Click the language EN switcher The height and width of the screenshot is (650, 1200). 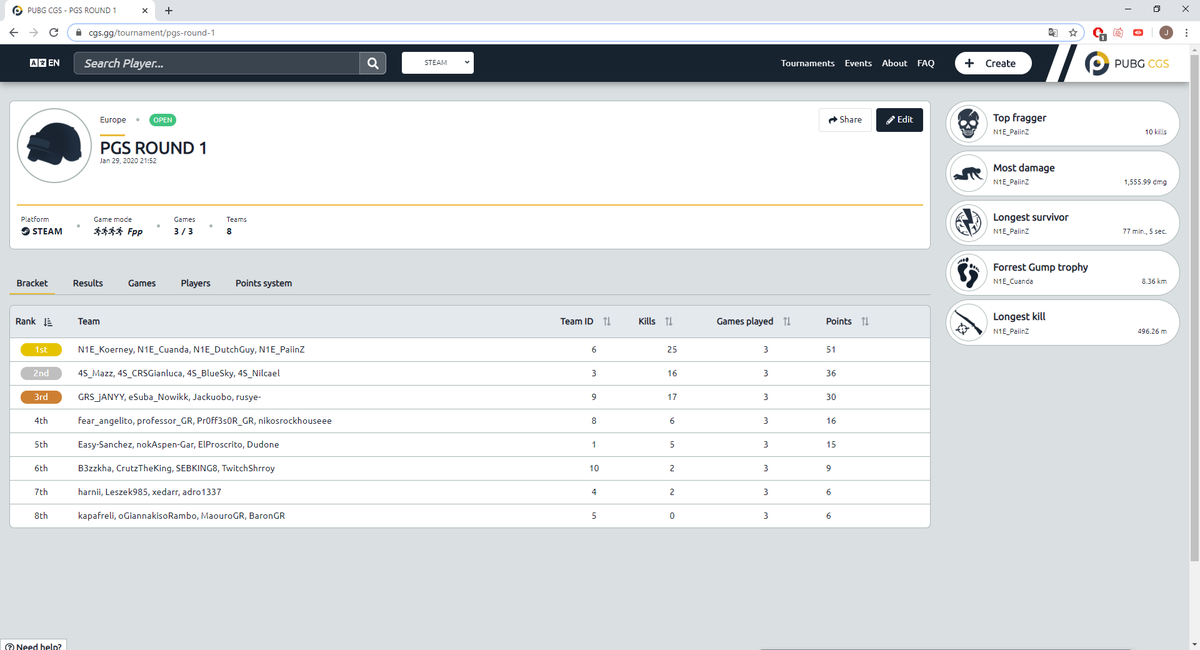[x=44, y=63]
